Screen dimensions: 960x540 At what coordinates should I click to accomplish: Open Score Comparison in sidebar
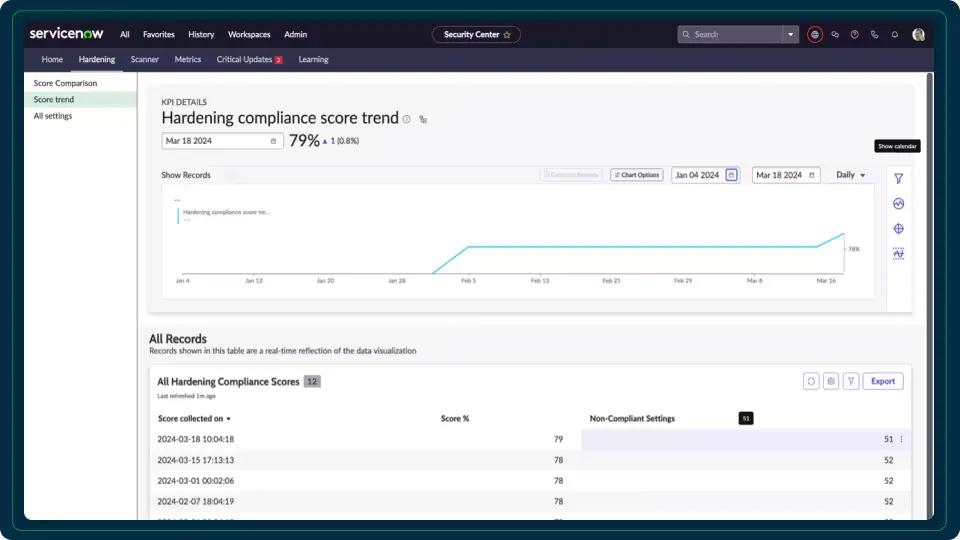[x=80, y=83]
